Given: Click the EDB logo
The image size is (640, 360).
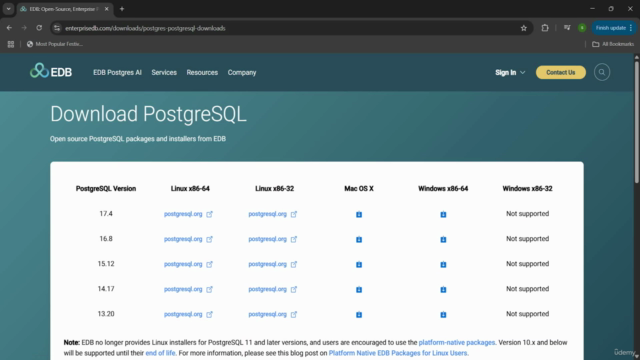Looking at the screenshot, I should (51, 71).
